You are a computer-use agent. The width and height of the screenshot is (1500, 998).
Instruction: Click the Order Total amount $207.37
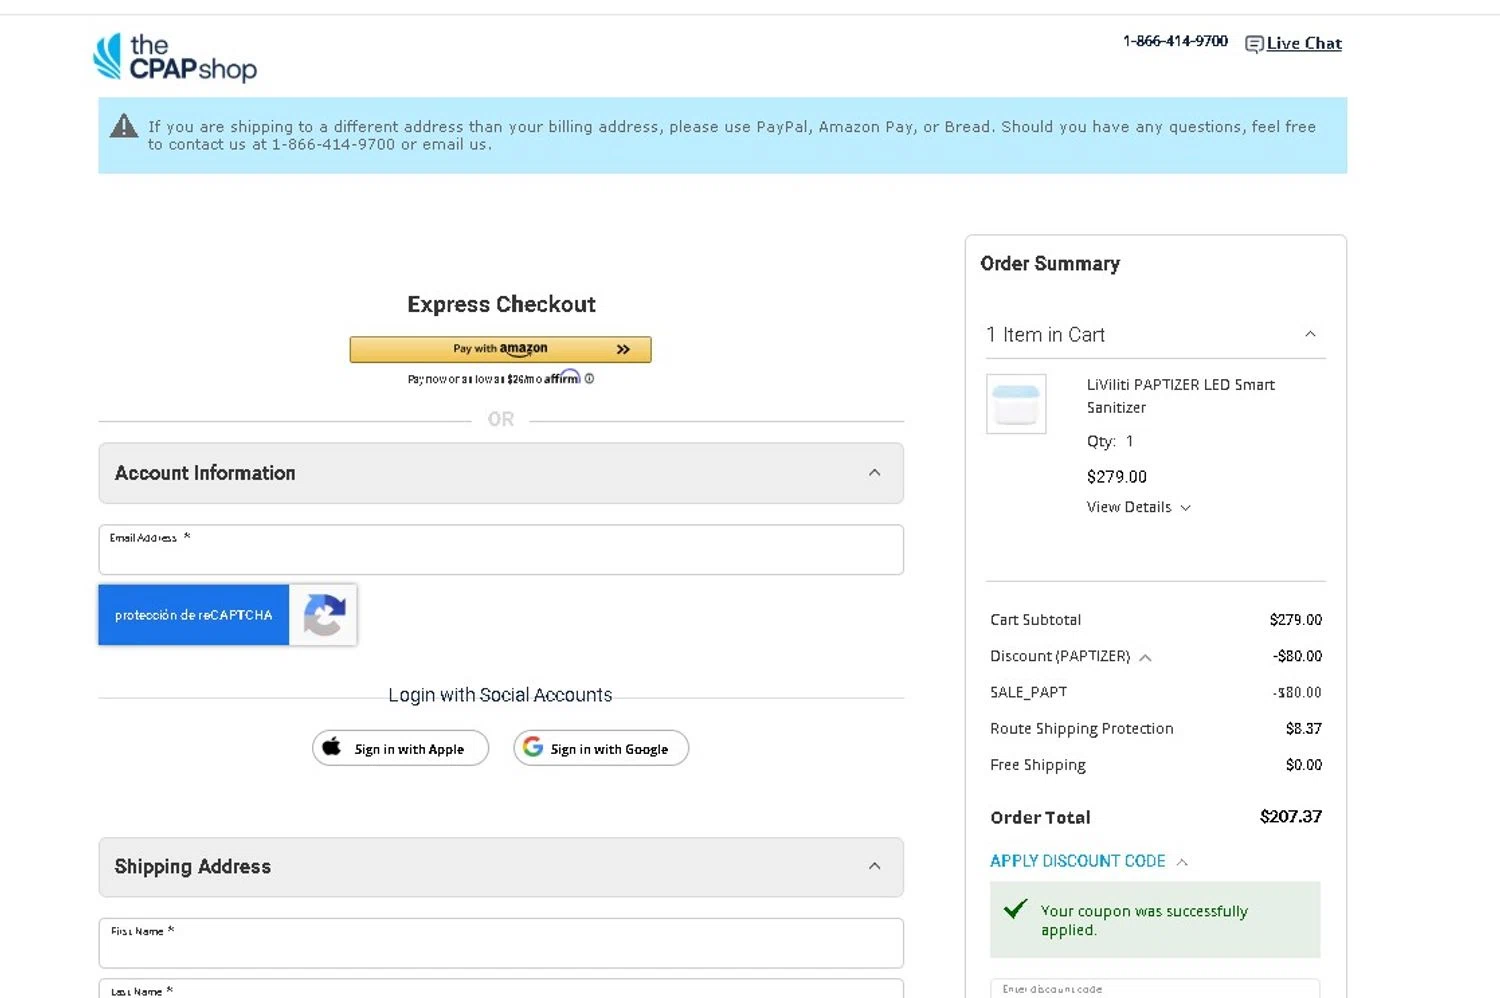pyautogui.click(x=1291, y=817)
